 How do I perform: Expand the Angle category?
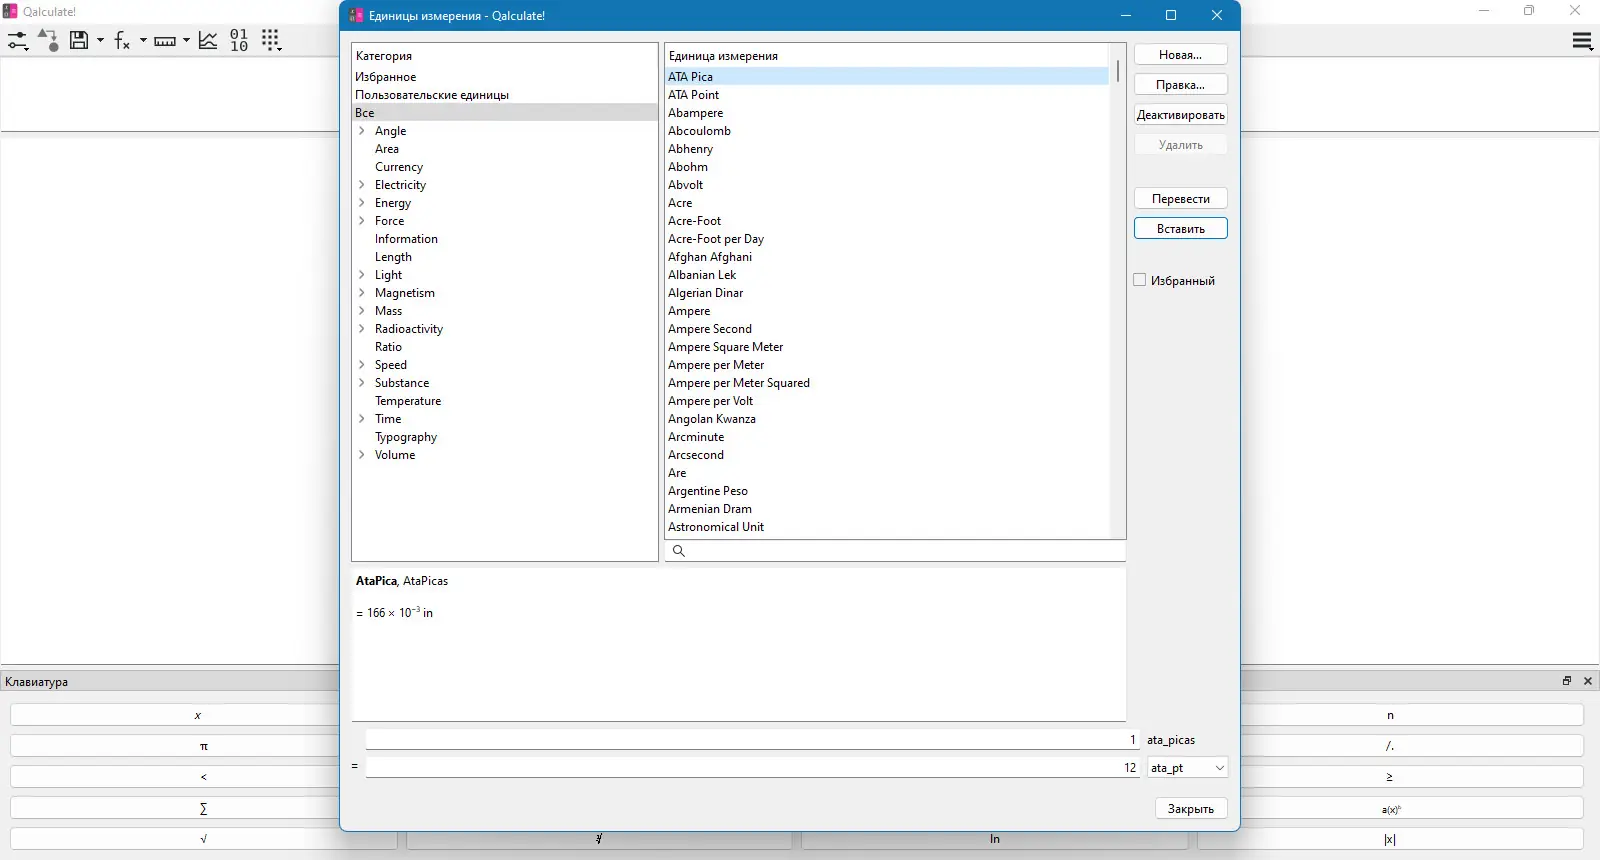[362, 131]
